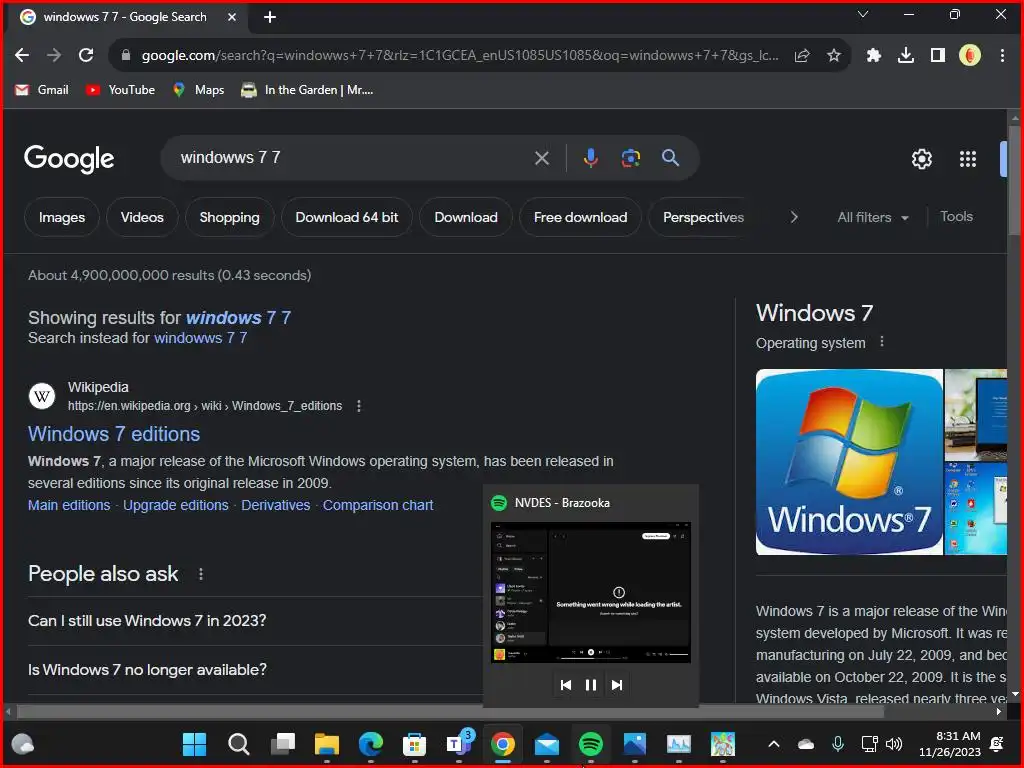Open Gmail bookmark
1024x768 pixels.
pyautogui.click(x=42, y=90)
